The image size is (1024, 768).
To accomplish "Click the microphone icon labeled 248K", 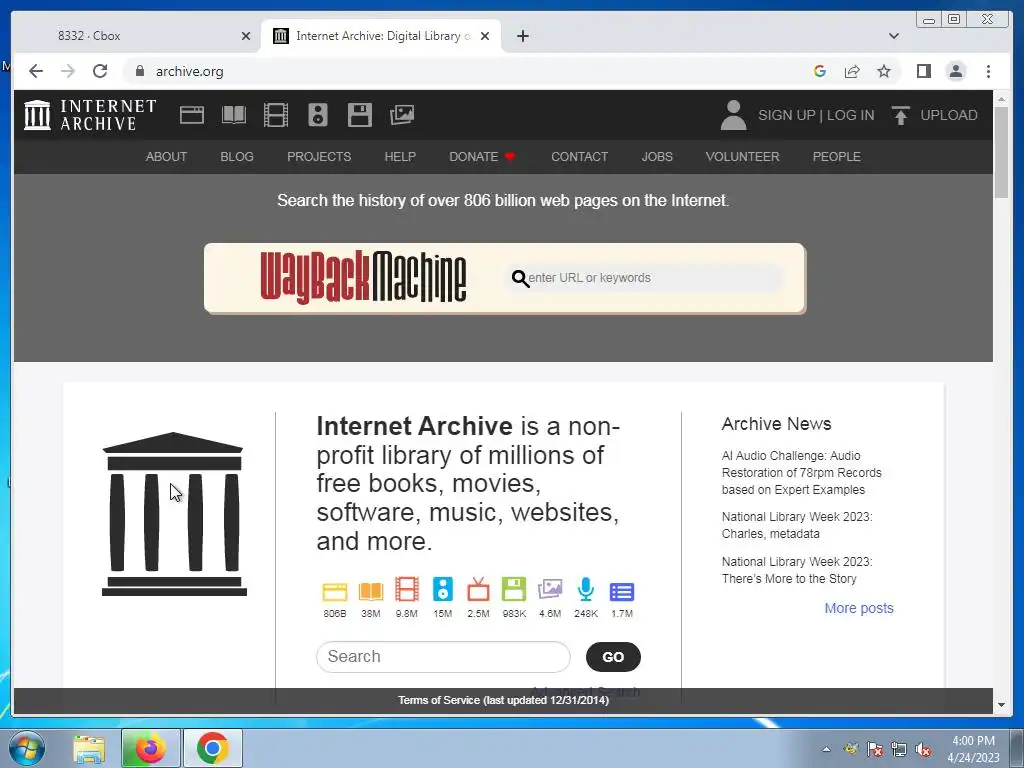I will (586, 589).
